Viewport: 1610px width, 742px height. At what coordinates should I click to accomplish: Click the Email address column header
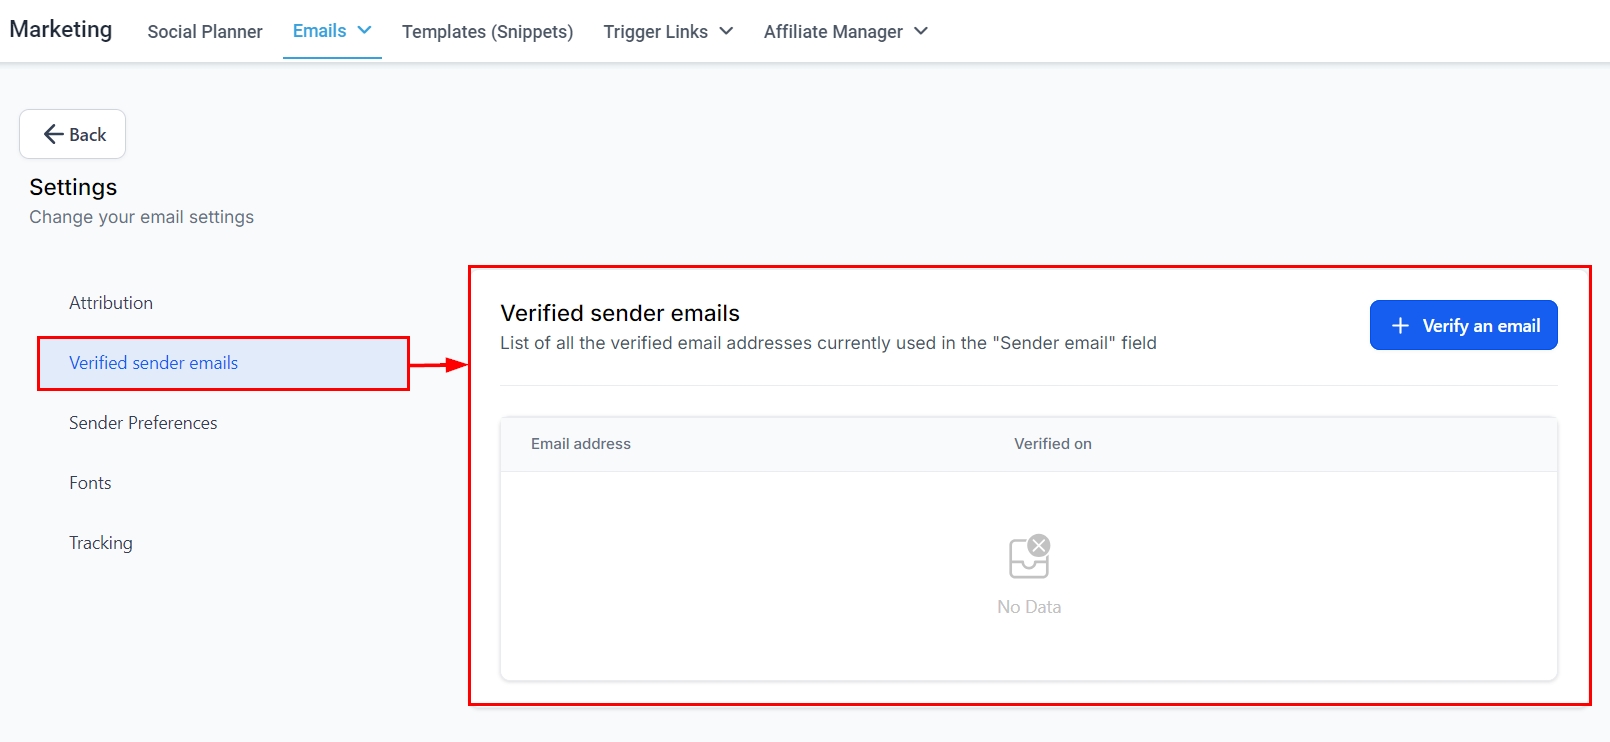tap(581, 444)
